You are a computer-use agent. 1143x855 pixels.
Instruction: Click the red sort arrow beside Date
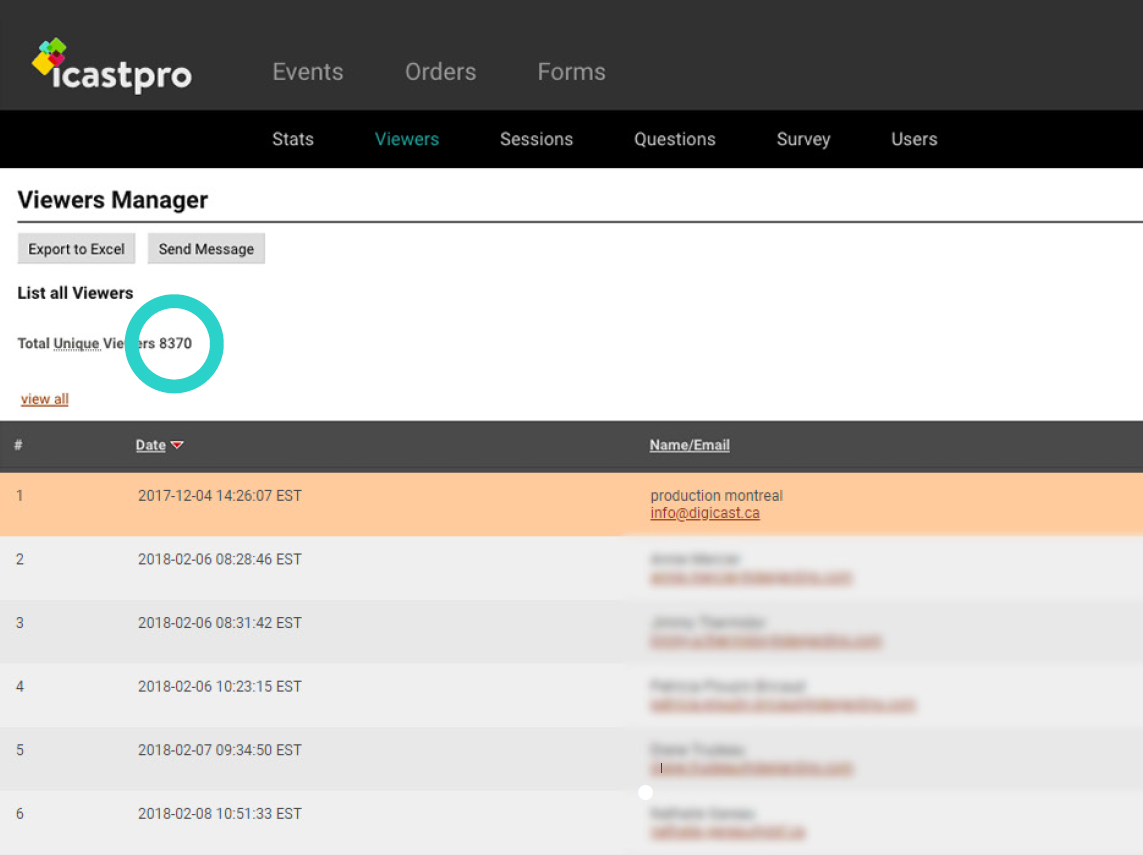coord(177,446)
